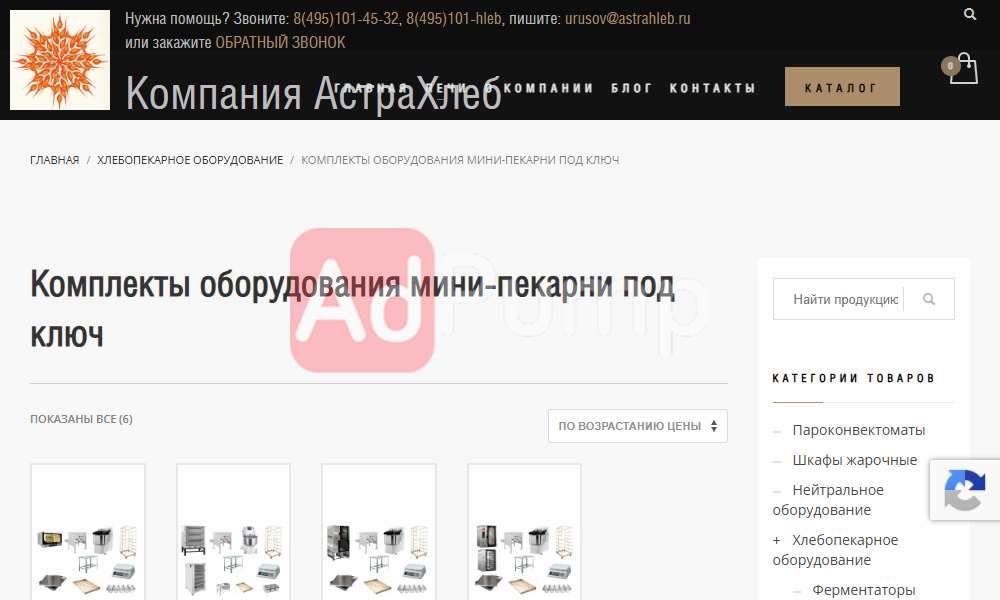
Task: Click the 'ПОКАЗАНЫ ВСЕ (6)' result count text
Action: tap(82, 419)
